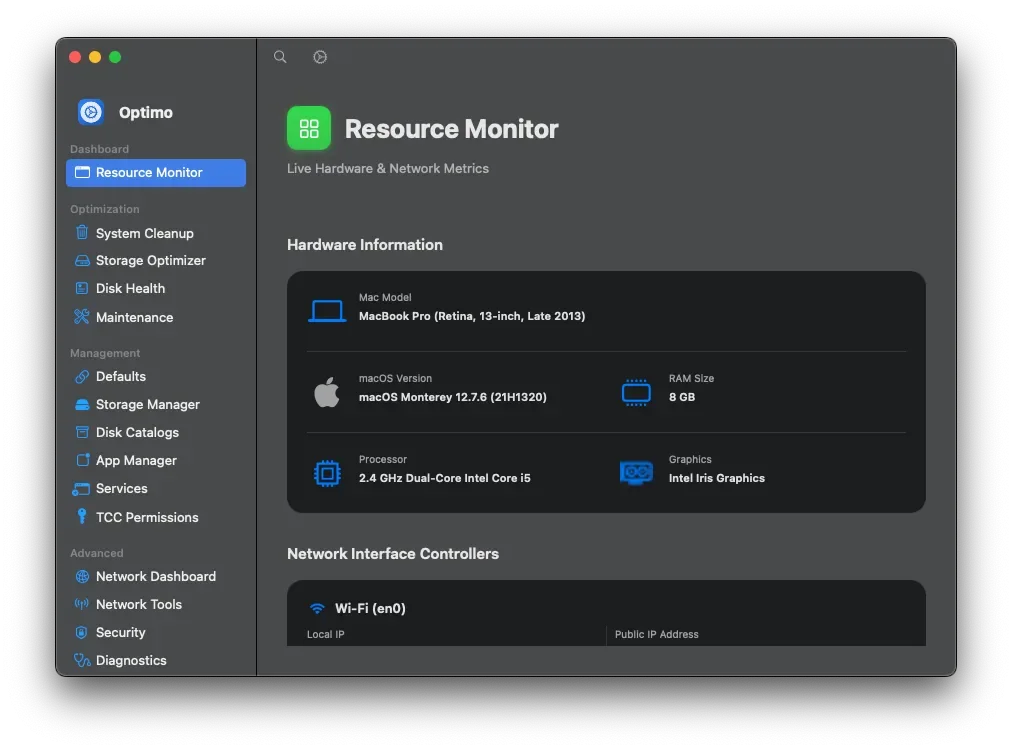Screen dimensions: 1012x750
Task: Click the Live Hardware & Network Metrics subtitle
Action: coord(388,168)
